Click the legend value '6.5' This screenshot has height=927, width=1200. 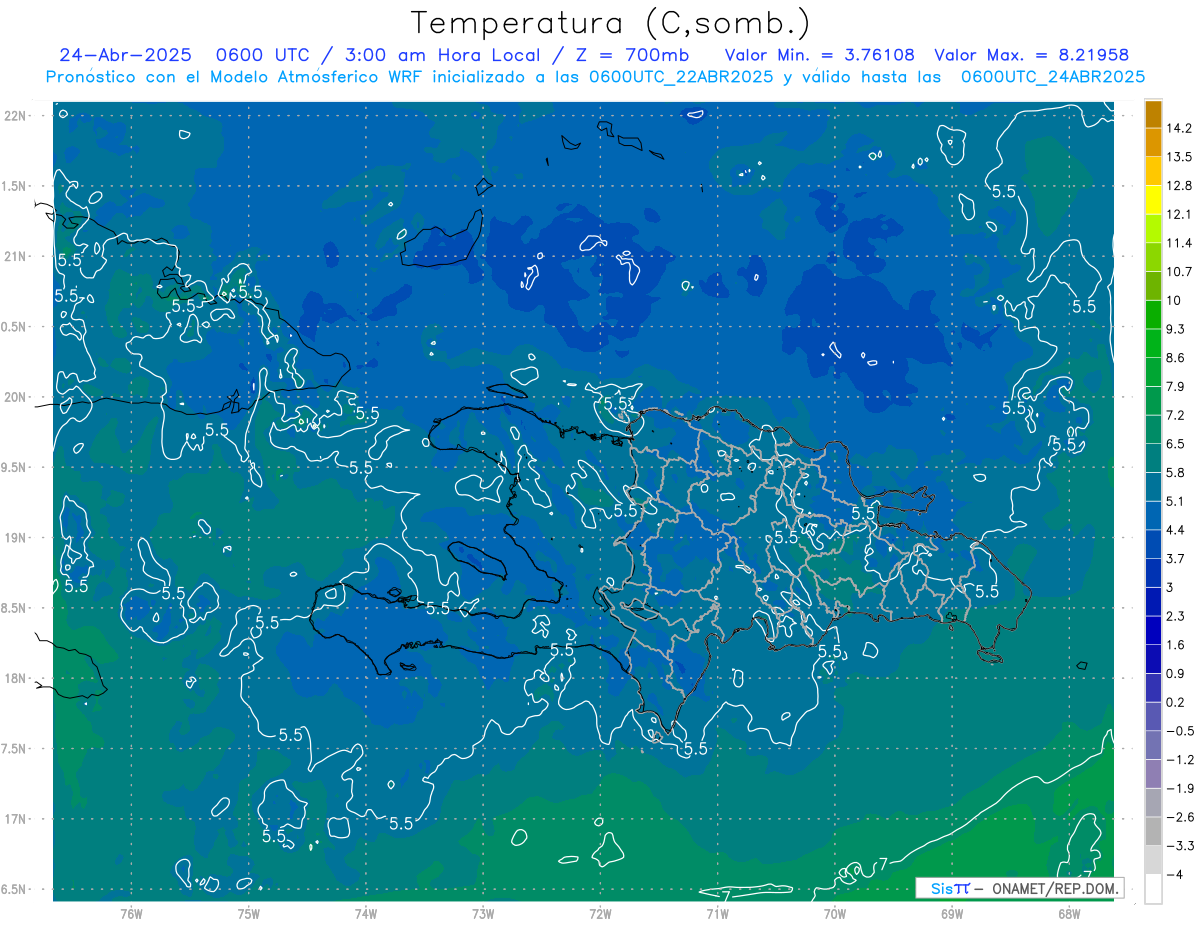tap(1176, 444)
